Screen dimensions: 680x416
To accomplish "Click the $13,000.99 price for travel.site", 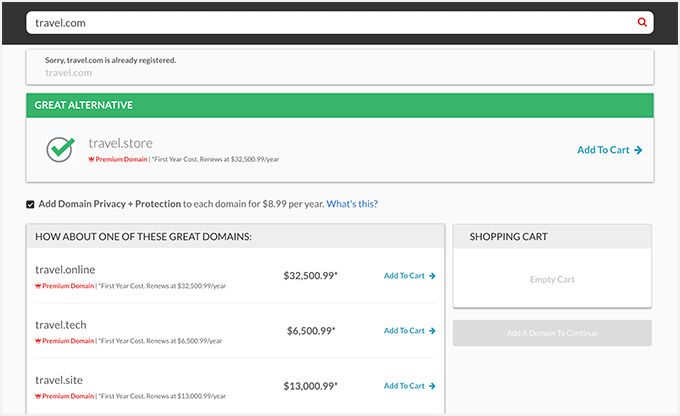I will point(310,386).
